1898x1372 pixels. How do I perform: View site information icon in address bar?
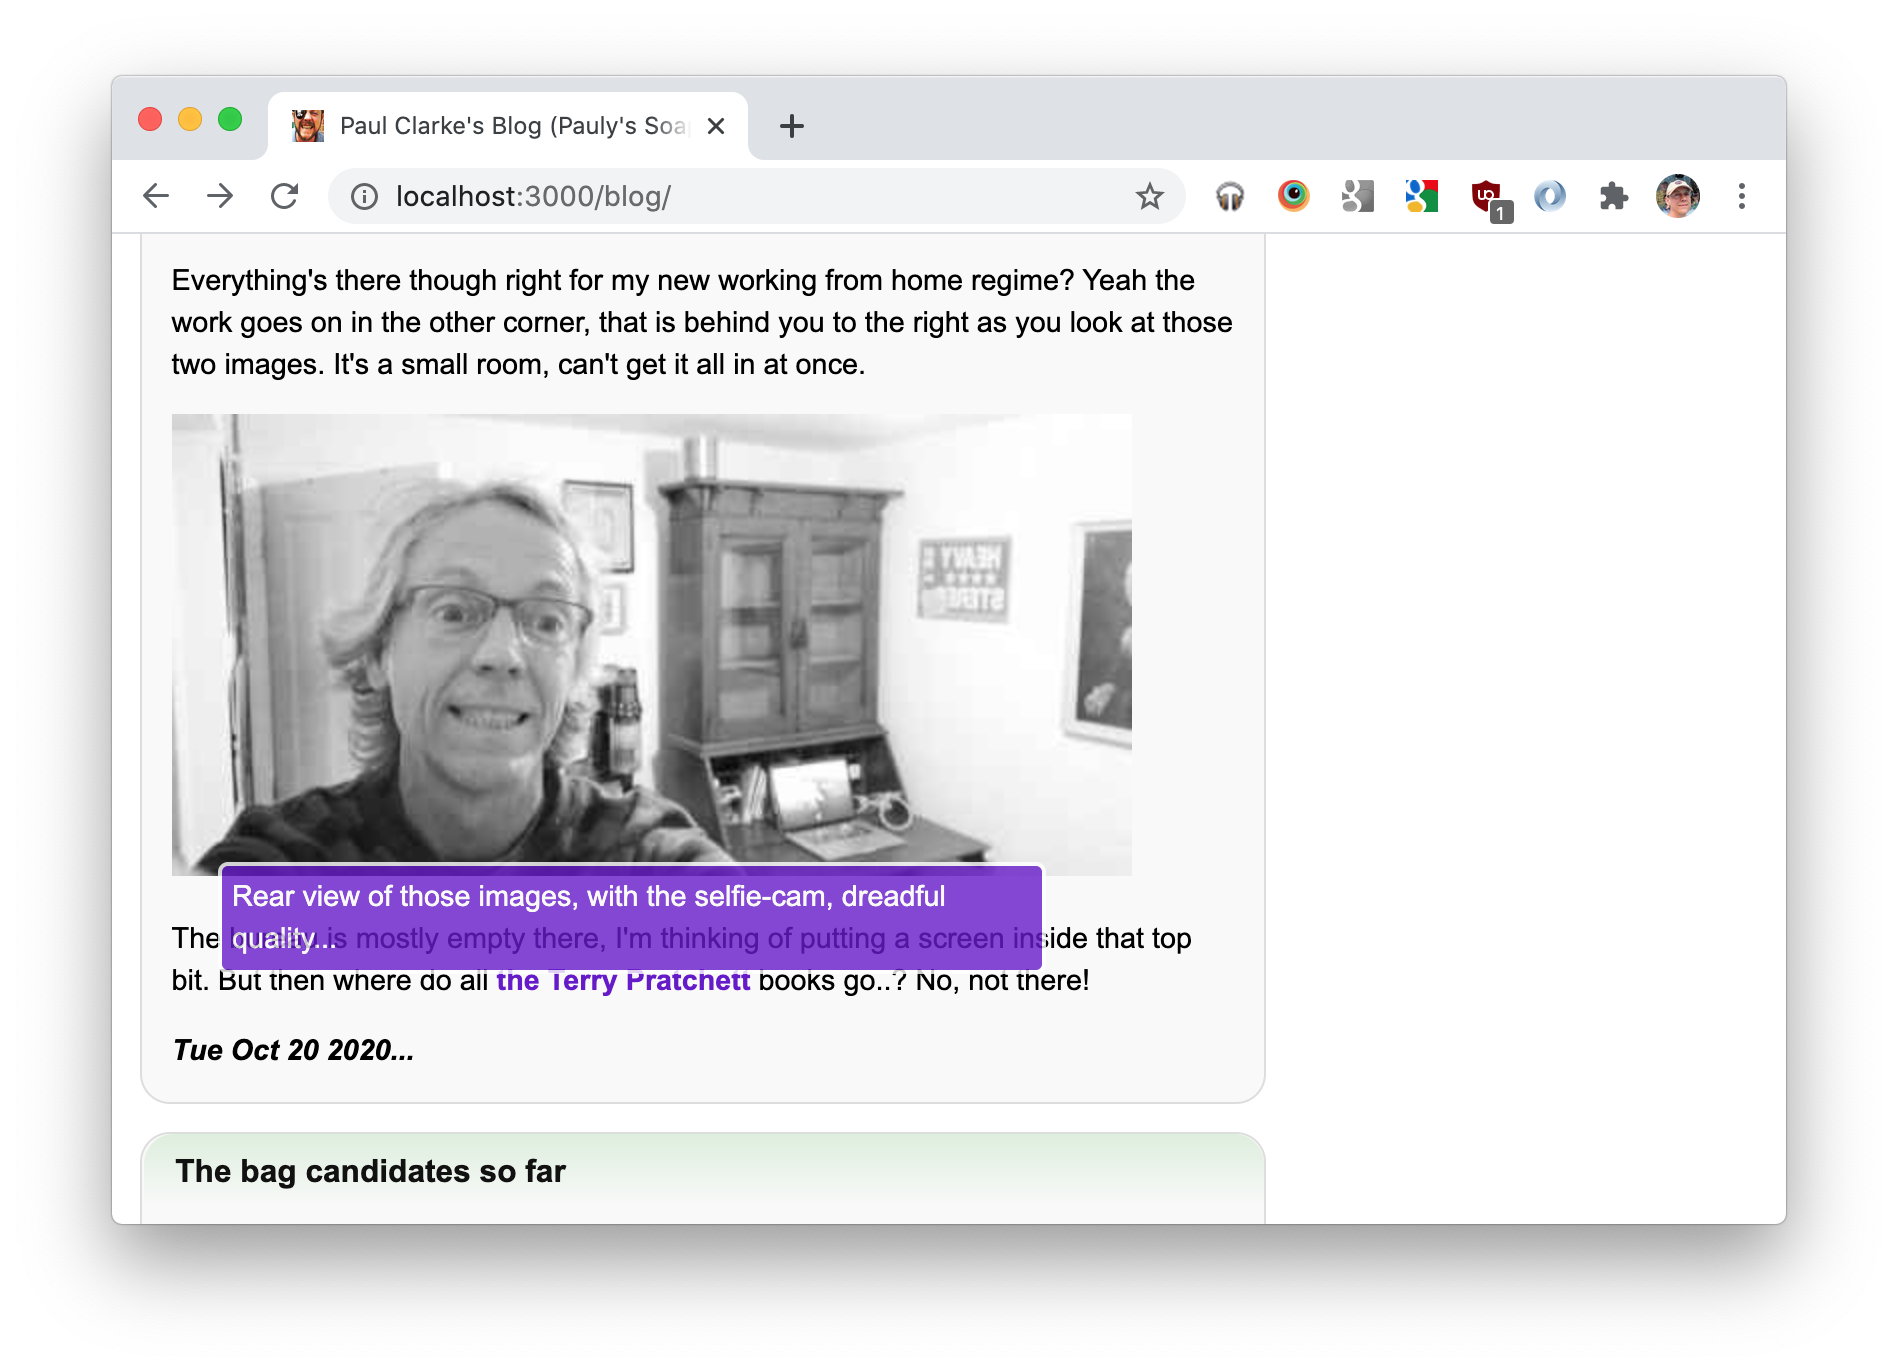[364, 197]
